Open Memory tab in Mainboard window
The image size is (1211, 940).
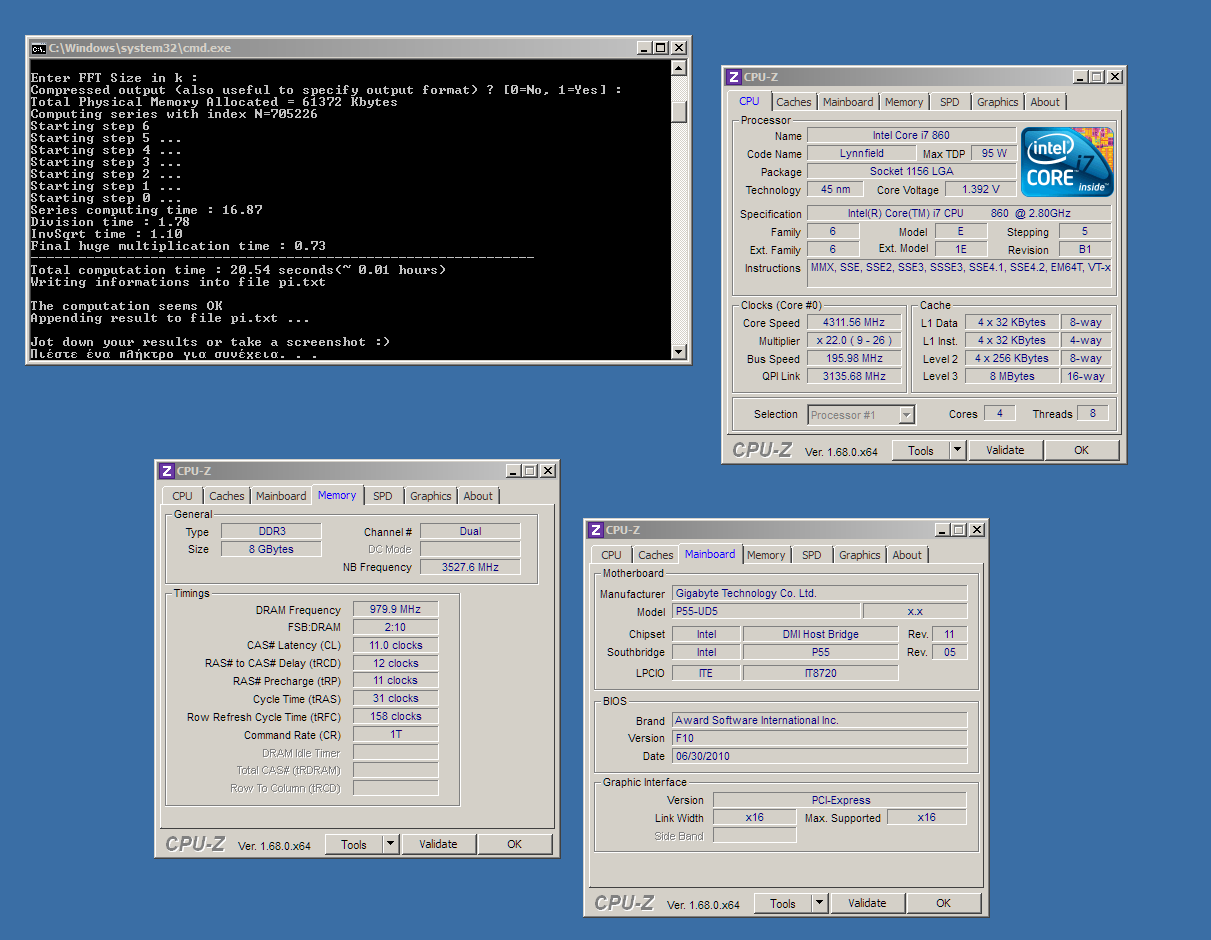click(766, 555)
